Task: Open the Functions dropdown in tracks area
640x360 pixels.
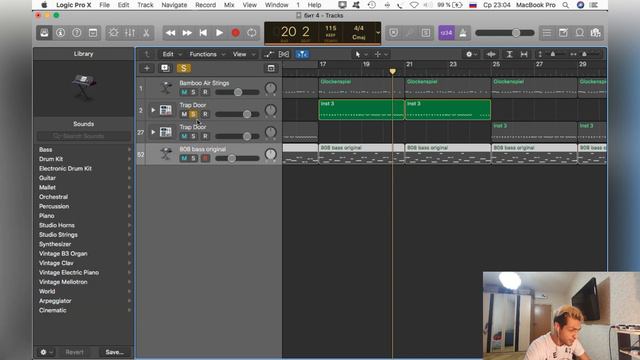Action: (207, 54)
